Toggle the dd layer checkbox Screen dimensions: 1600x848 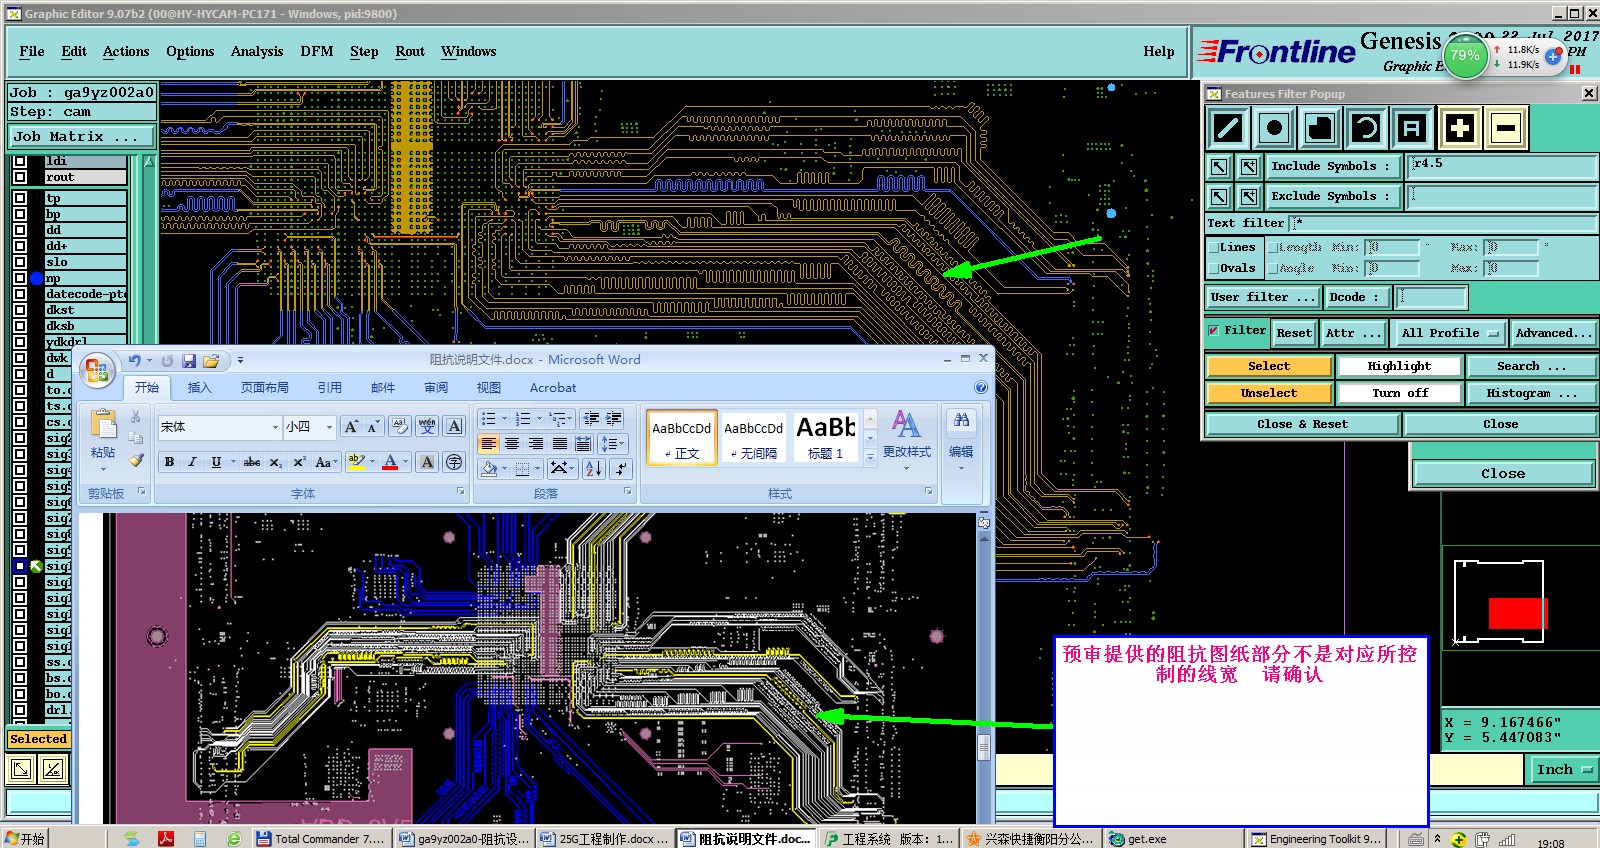coord(20,230)
